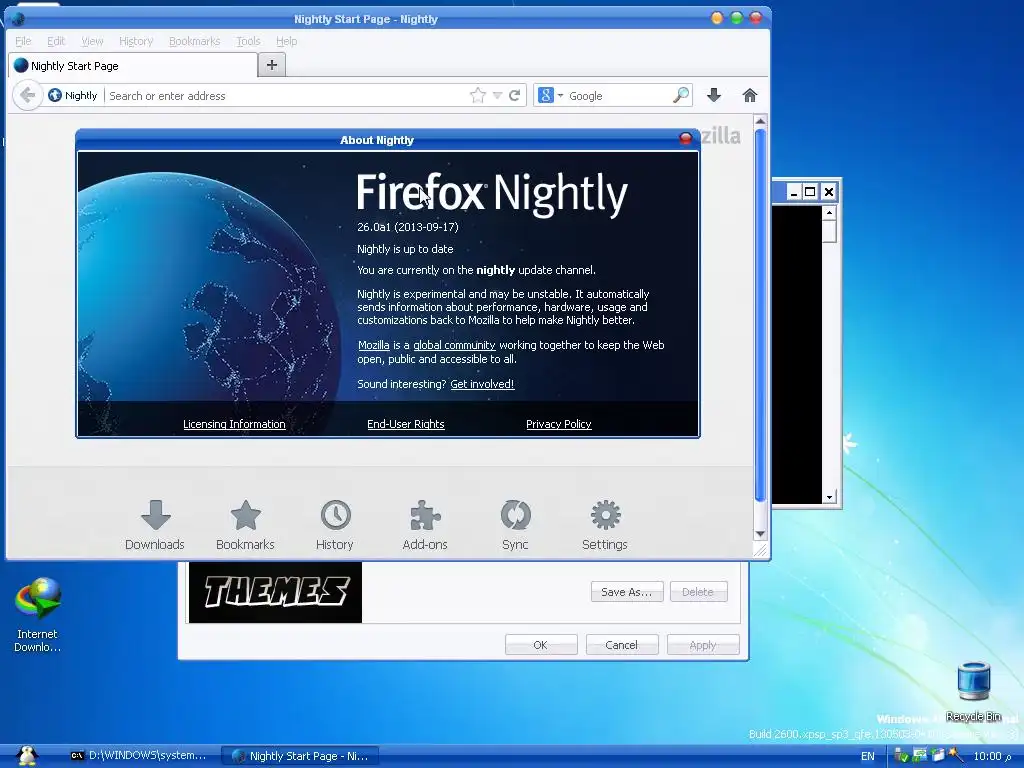Click Cancel in themes dialog
1024x768 pixels.
[x=622, y=645]
